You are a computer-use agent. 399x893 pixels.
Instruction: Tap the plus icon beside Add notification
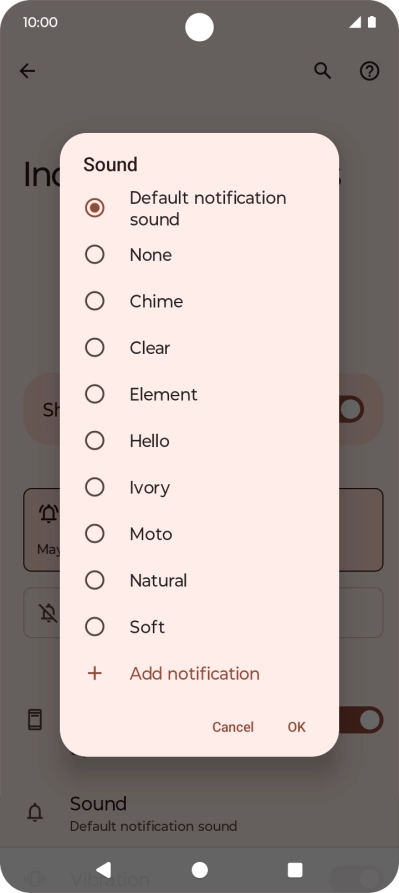pyautogui.click(x=94, y=674)
